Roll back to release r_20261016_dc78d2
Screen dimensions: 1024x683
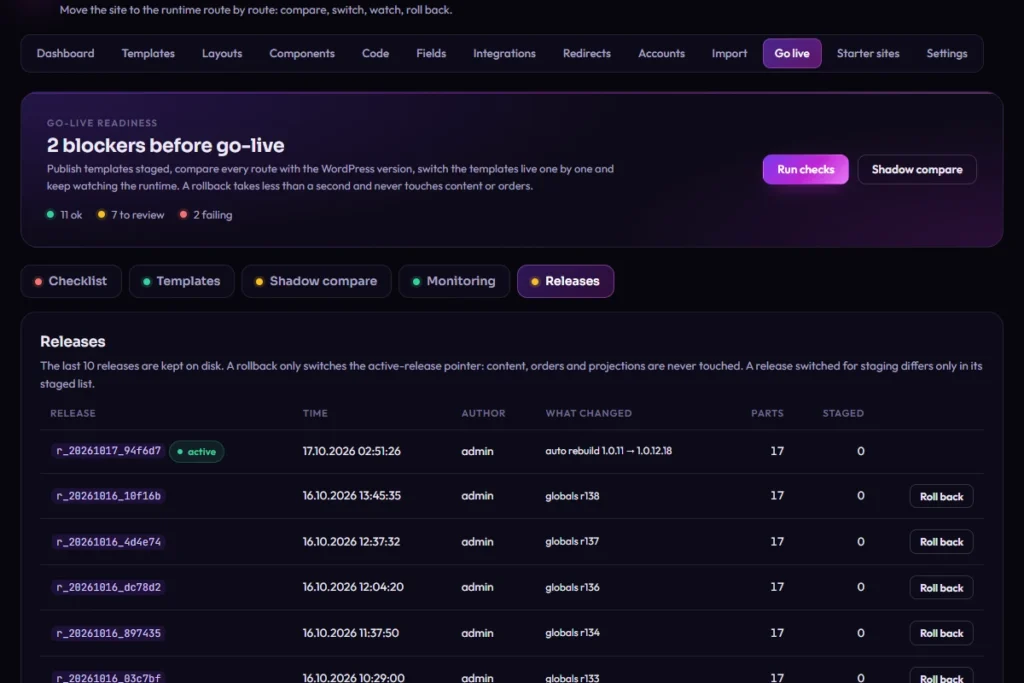(x=941, y=588)
